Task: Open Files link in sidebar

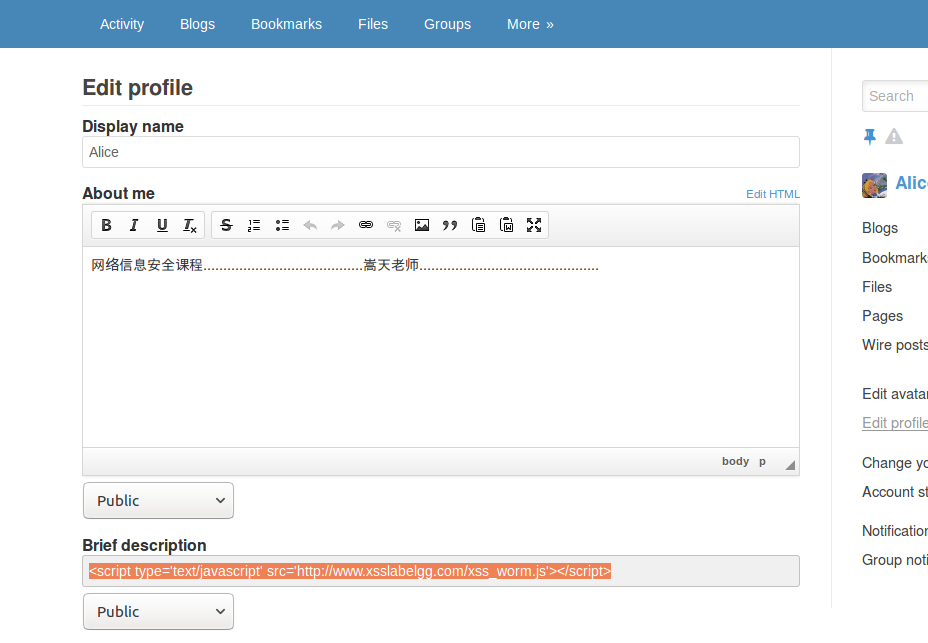Action: coord(877,287)
